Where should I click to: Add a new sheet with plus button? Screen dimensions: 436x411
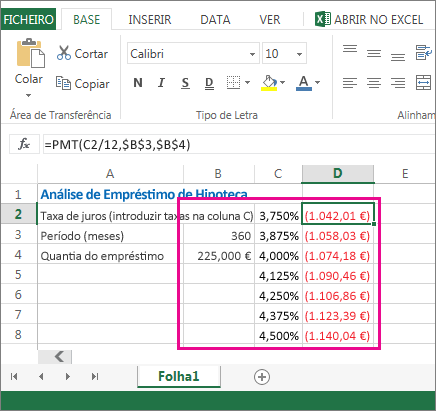(262, 377)
